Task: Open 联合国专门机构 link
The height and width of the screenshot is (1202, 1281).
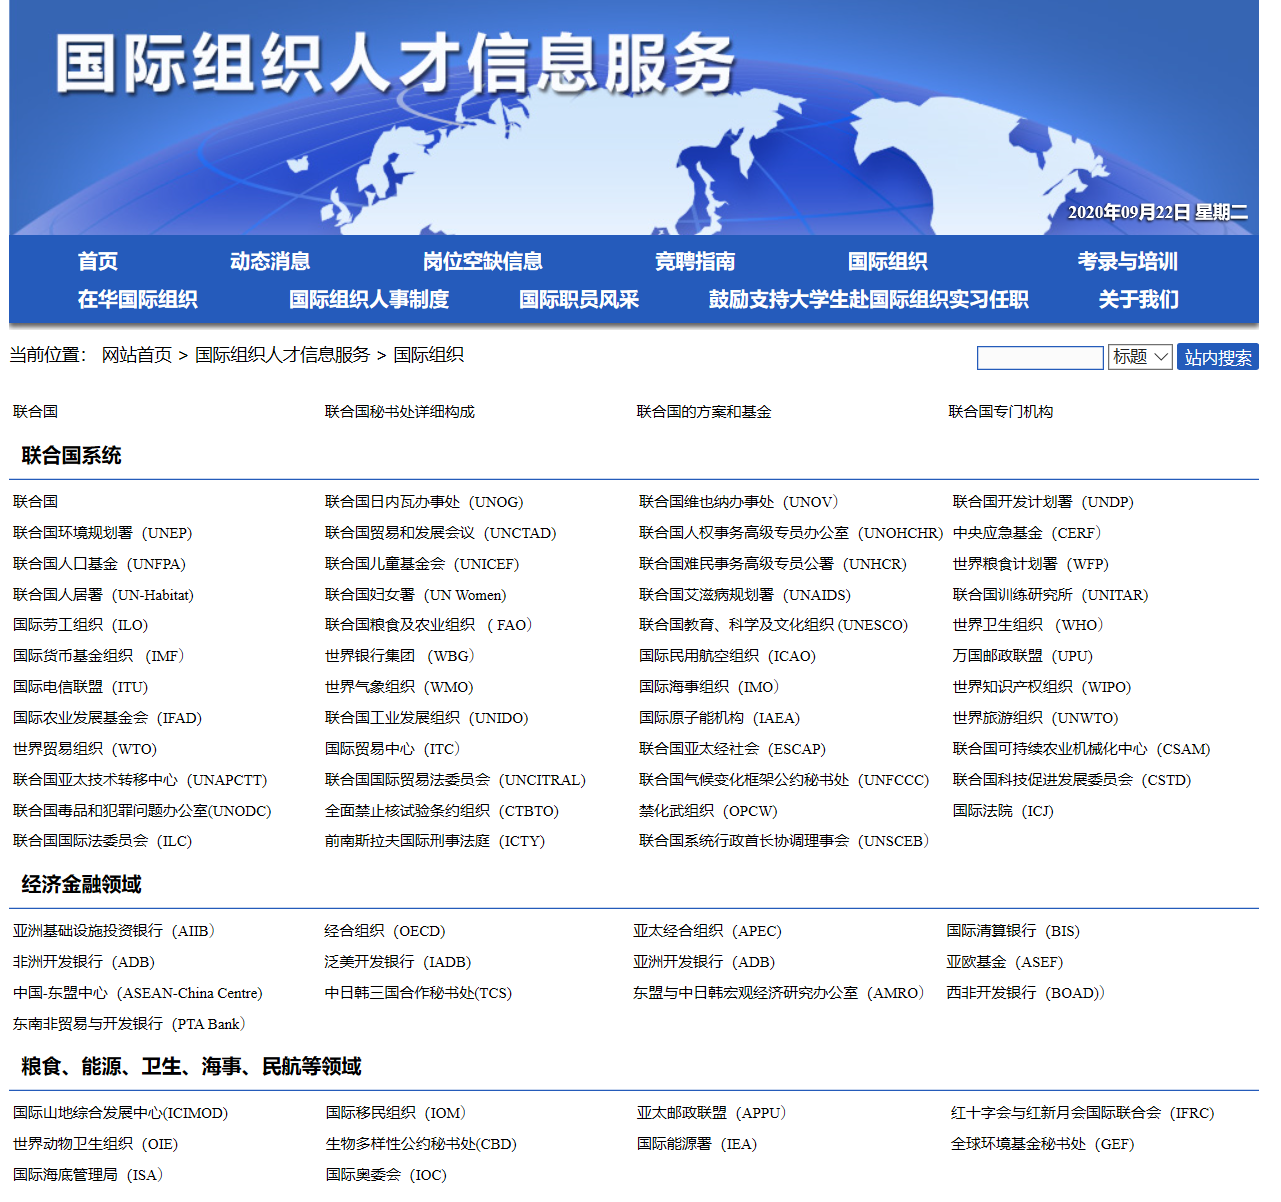Action: coord(1000,412)
